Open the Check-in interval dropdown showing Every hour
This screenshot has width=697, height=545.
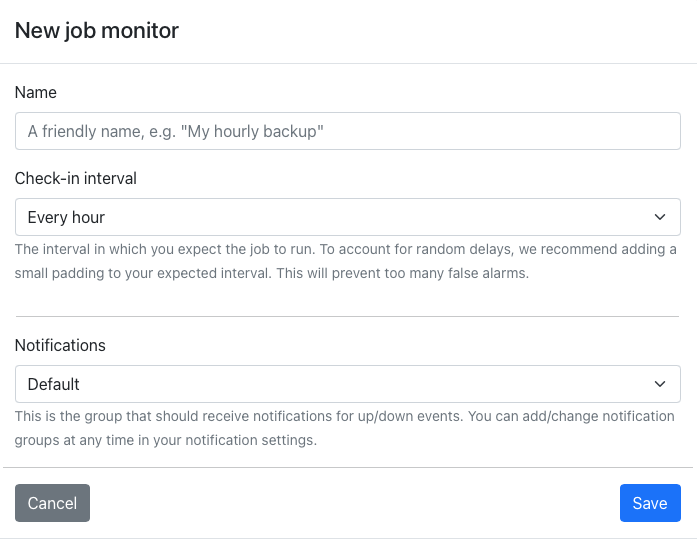pyautogui.click(x=348, y=217)
